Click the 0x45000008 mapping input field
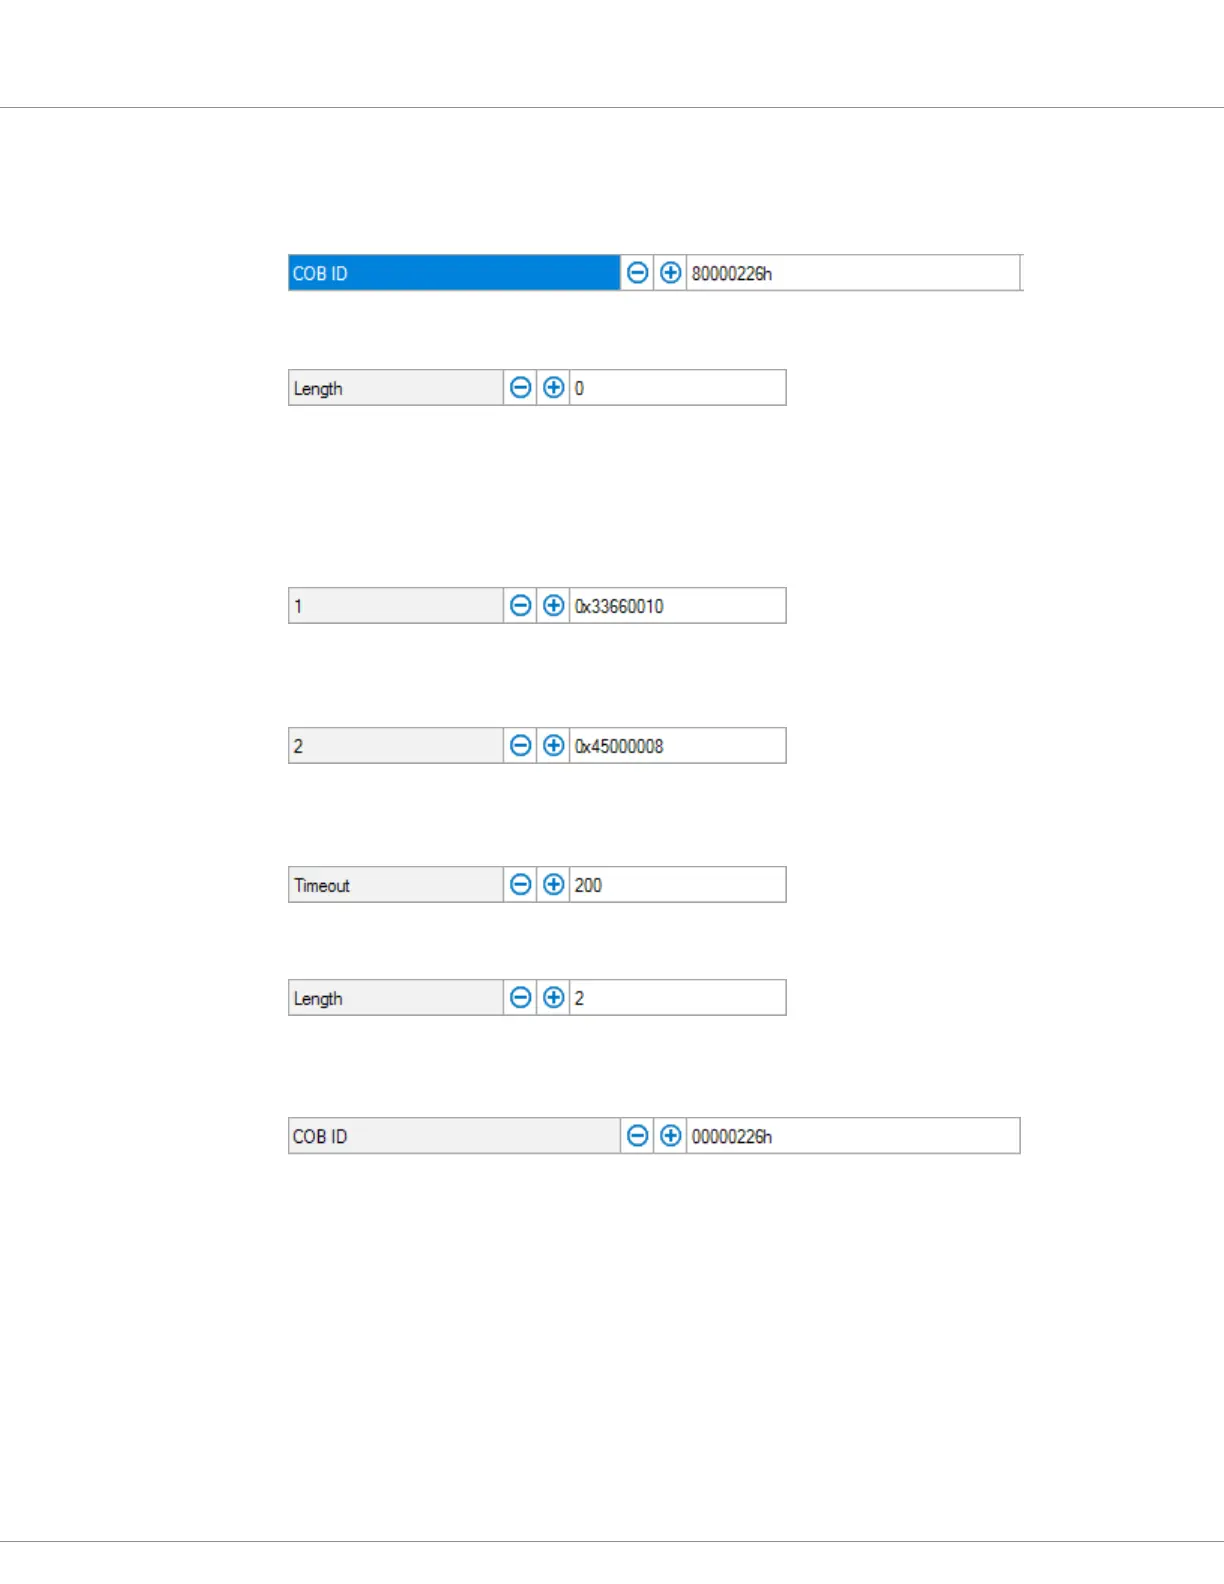1224x1584 pixels. [678, 746]
